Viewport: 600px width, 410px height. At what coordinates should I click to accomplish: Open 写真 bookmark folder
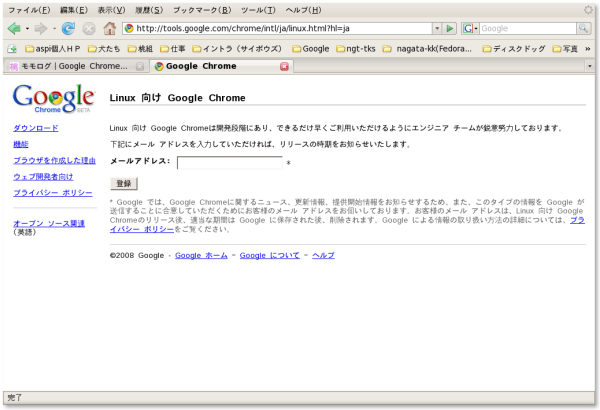point(565,49)
